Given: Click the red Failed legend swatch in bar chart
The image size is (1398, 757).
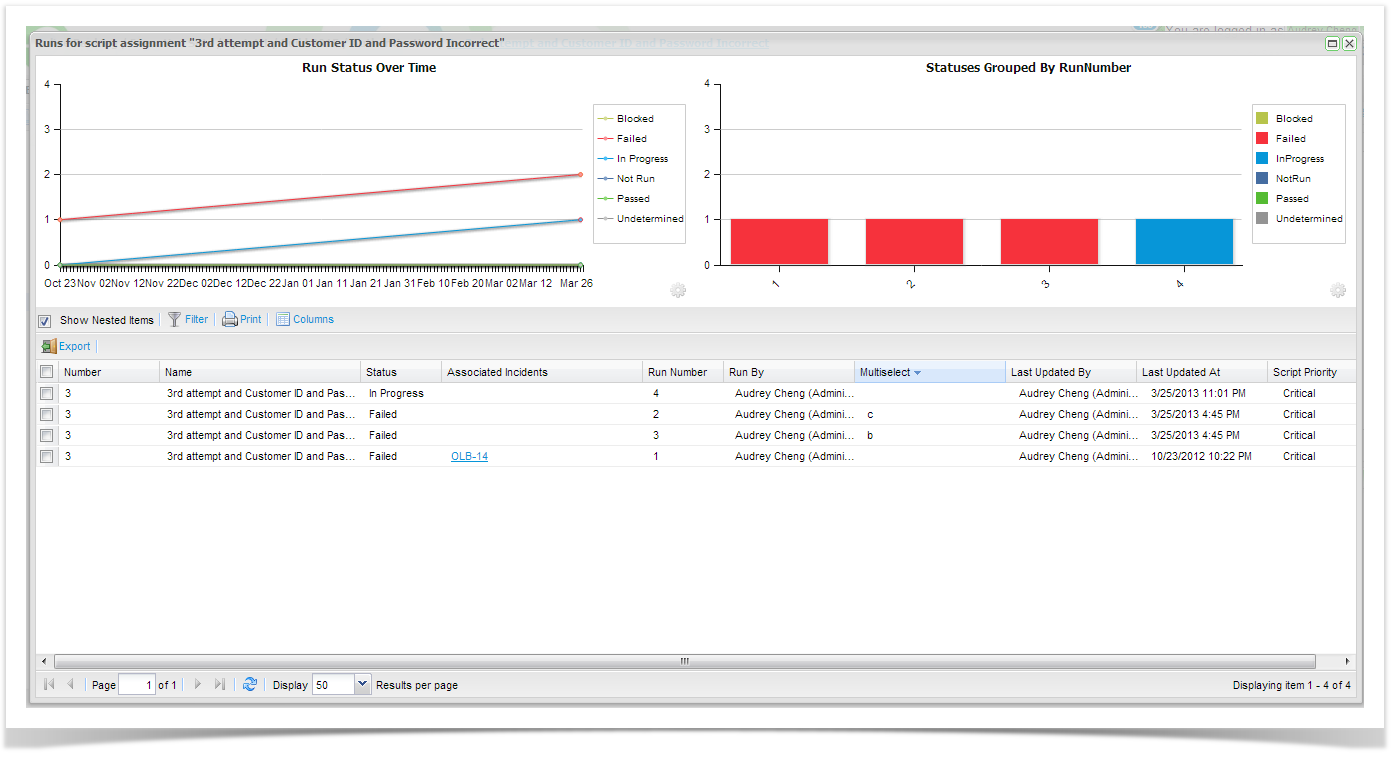Looking at the screenshot, I should tap(1262, 139).
